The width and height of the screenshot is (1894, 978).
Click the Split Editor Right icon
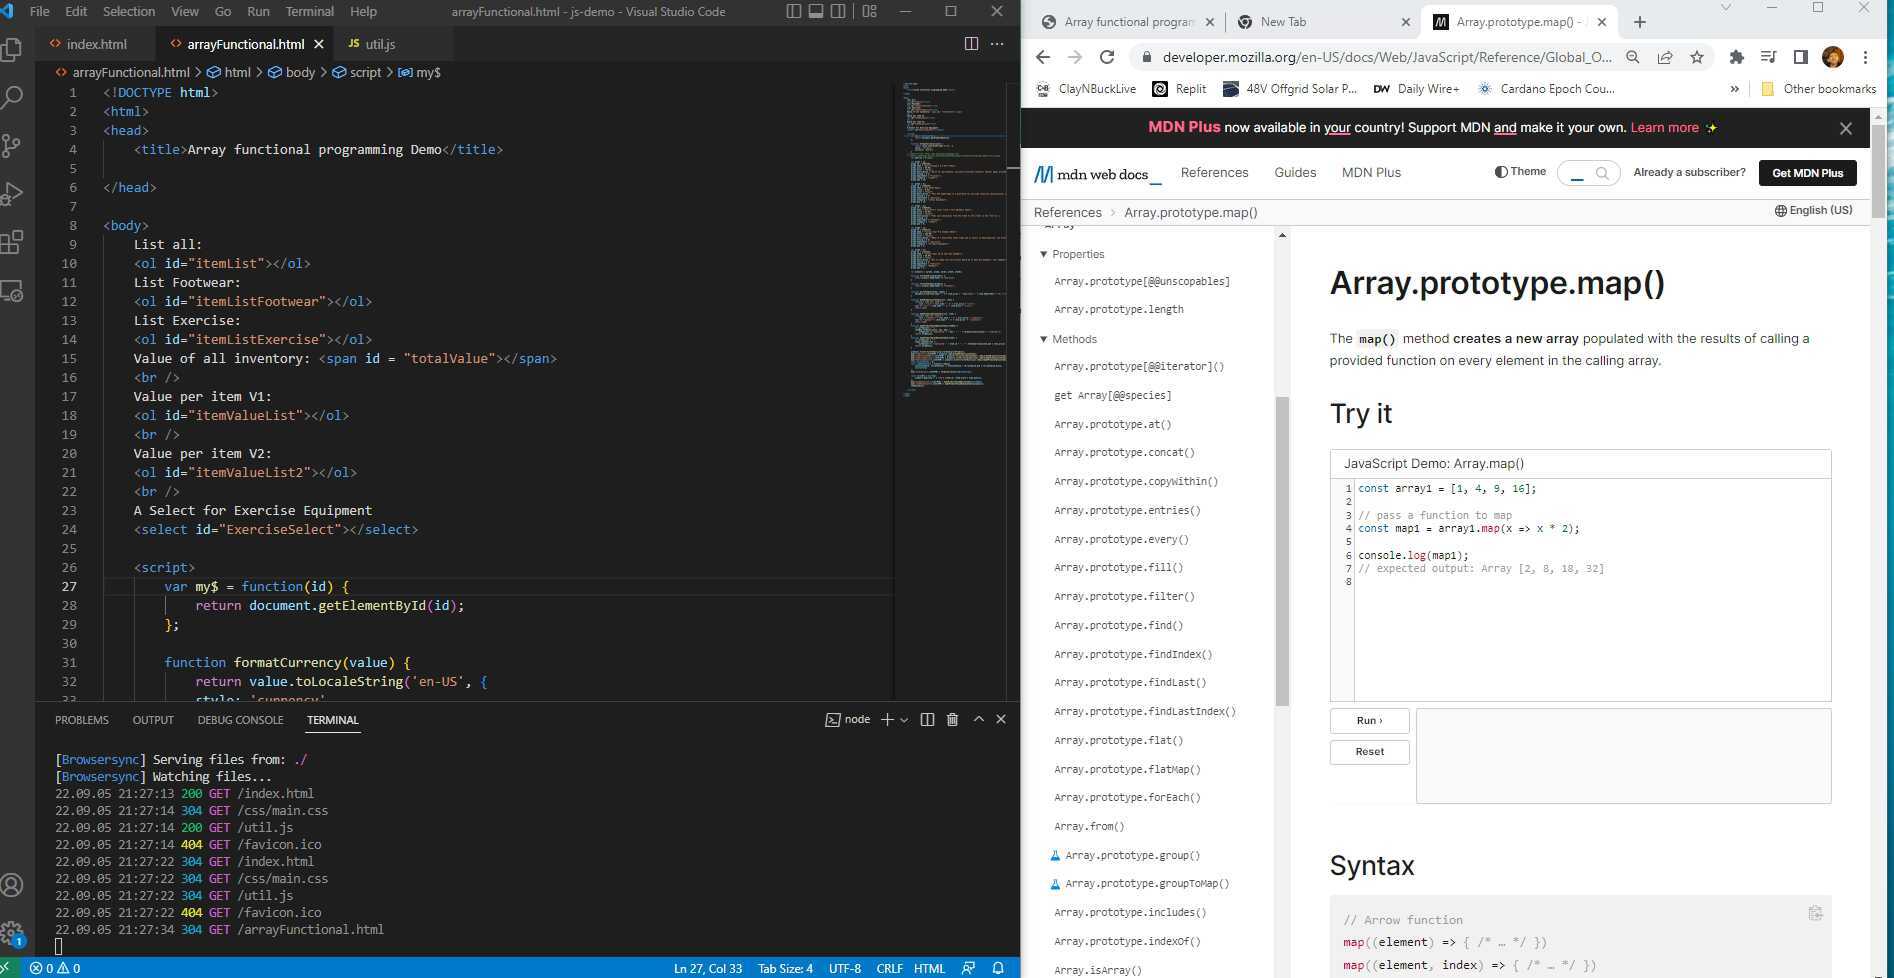pos(970,44)
